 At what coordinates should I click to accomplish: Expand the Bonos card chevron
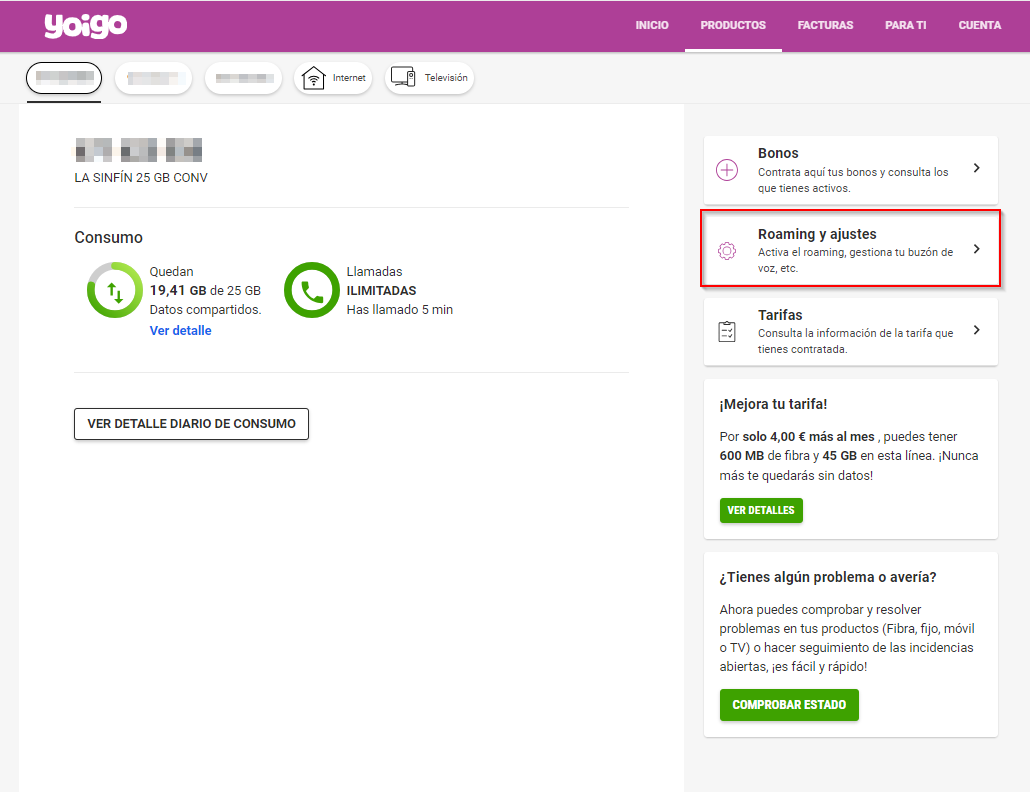[977, 168]
